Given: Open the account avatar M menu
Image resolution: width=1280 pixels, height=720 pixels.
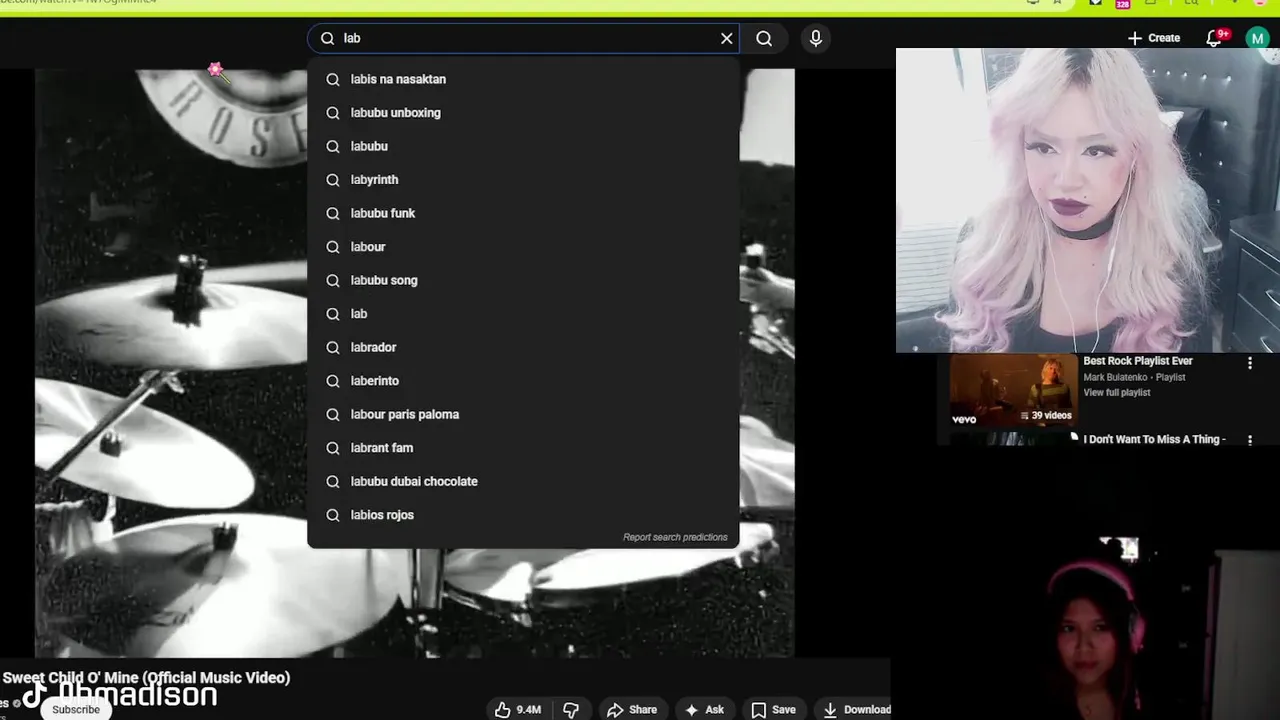Looking at the screenshot, I should tap(1257, 38).
